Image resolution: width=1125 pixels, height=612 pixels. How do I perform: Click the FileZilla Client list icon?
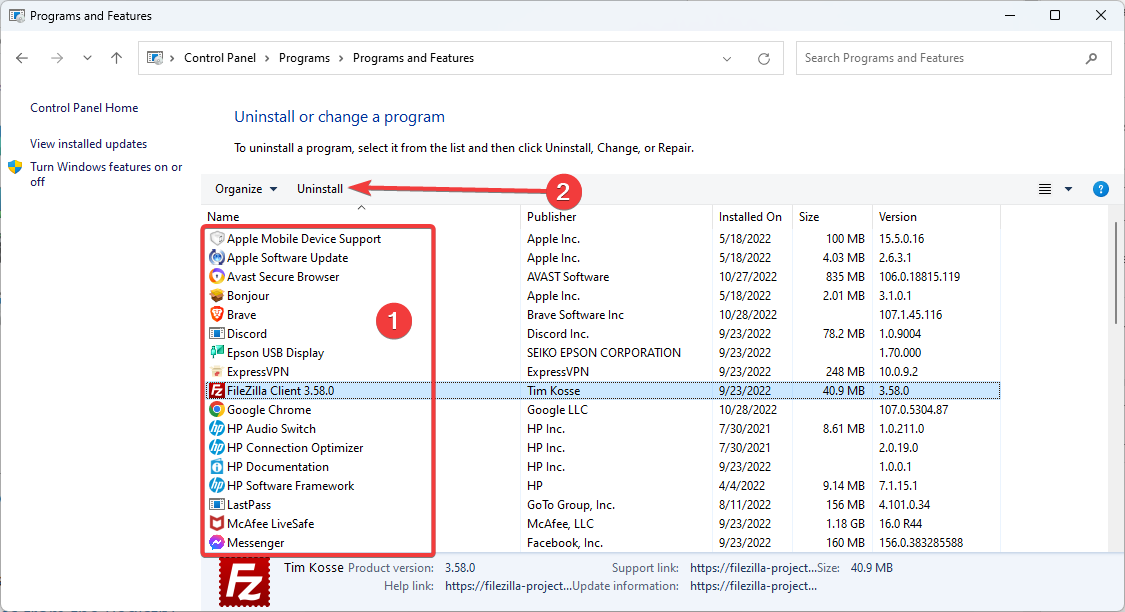pos(217,390)
